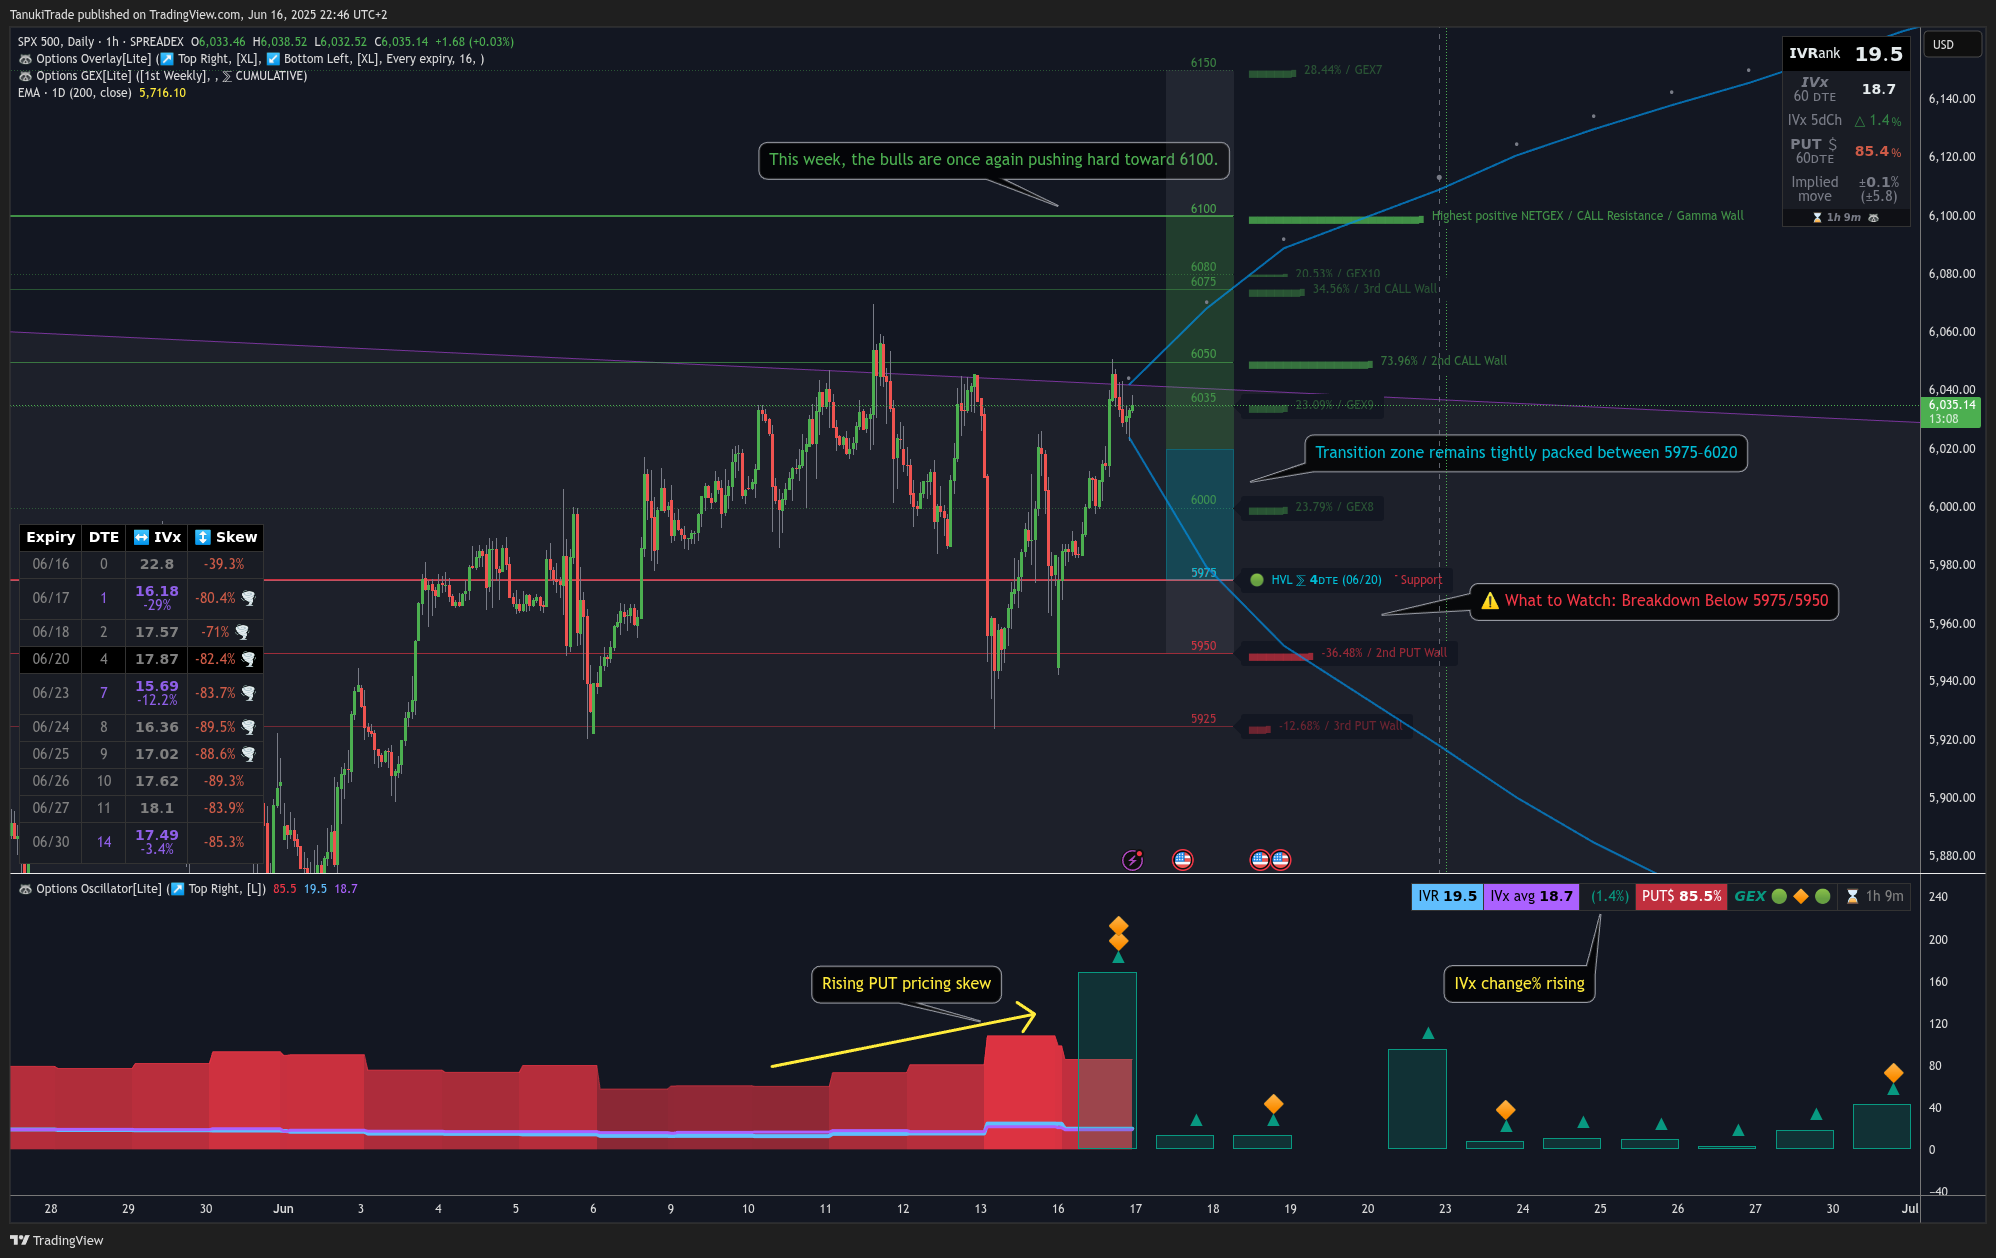
Task: Click the Jun label on the date axis
Action: tap(283, 1209)
